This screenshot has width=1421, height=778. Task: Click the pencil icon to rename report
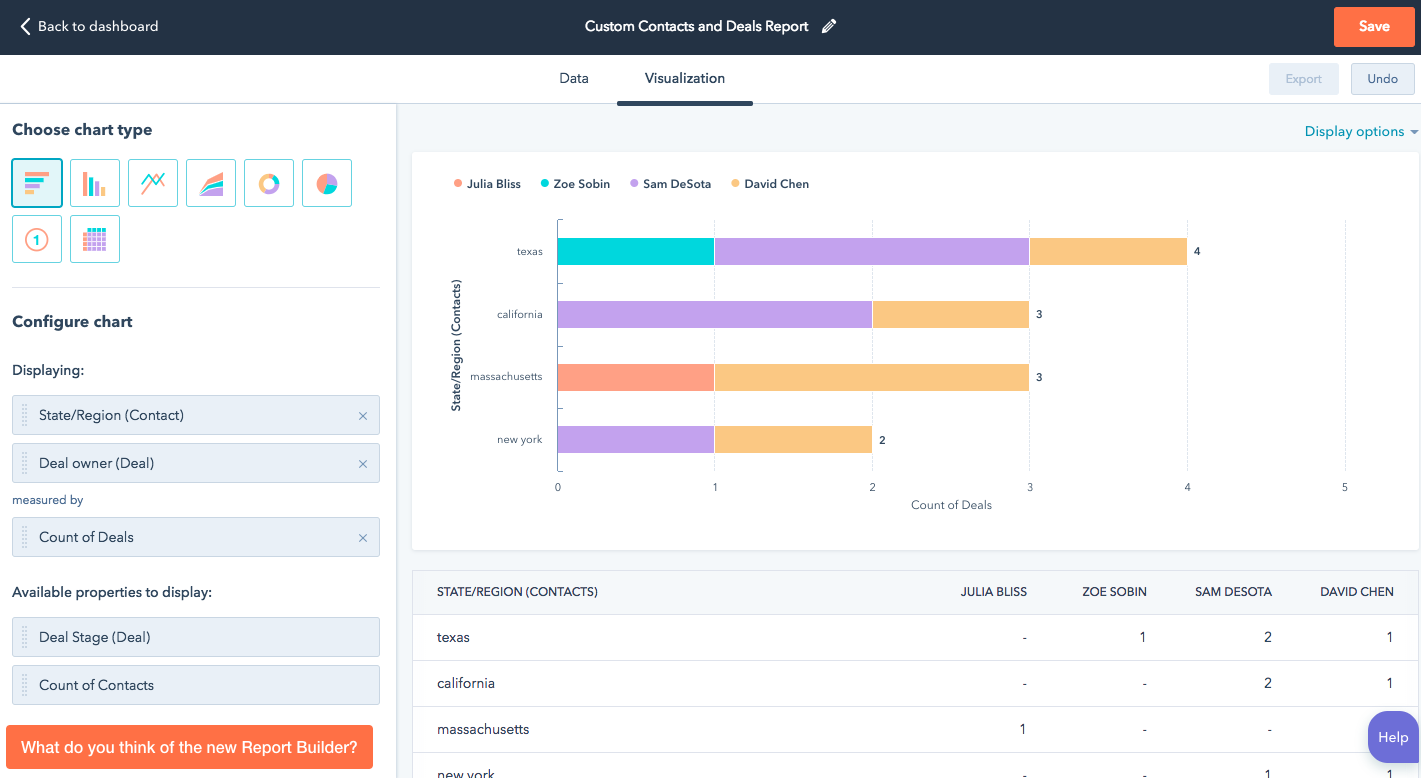(x=828, y=27)
